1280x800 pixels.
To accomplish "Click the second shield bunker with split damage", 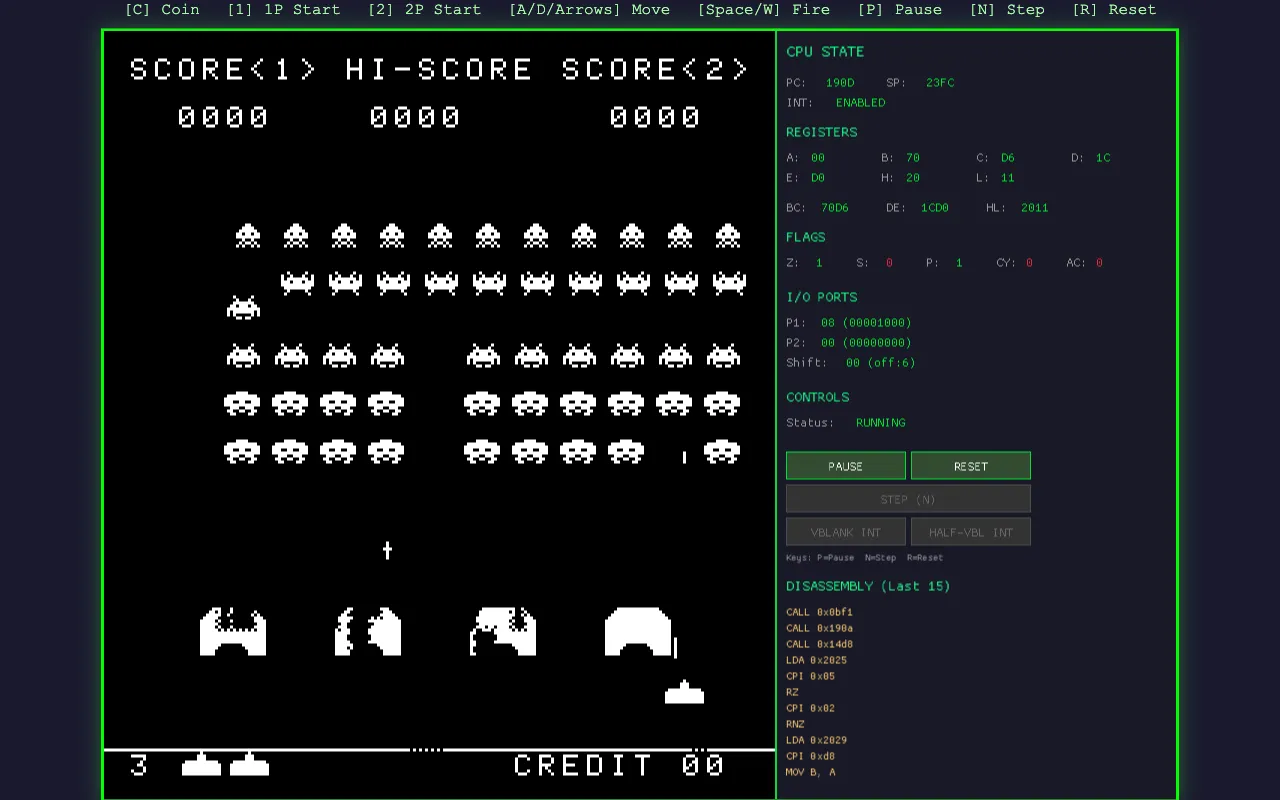I will 368,632.
